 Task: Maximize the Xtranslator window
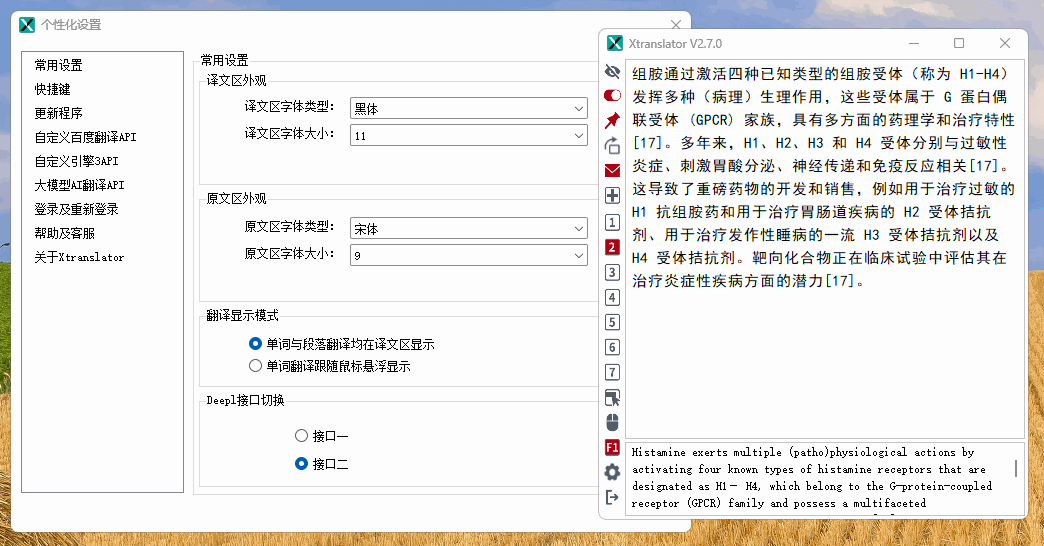(x=959, y=43)
